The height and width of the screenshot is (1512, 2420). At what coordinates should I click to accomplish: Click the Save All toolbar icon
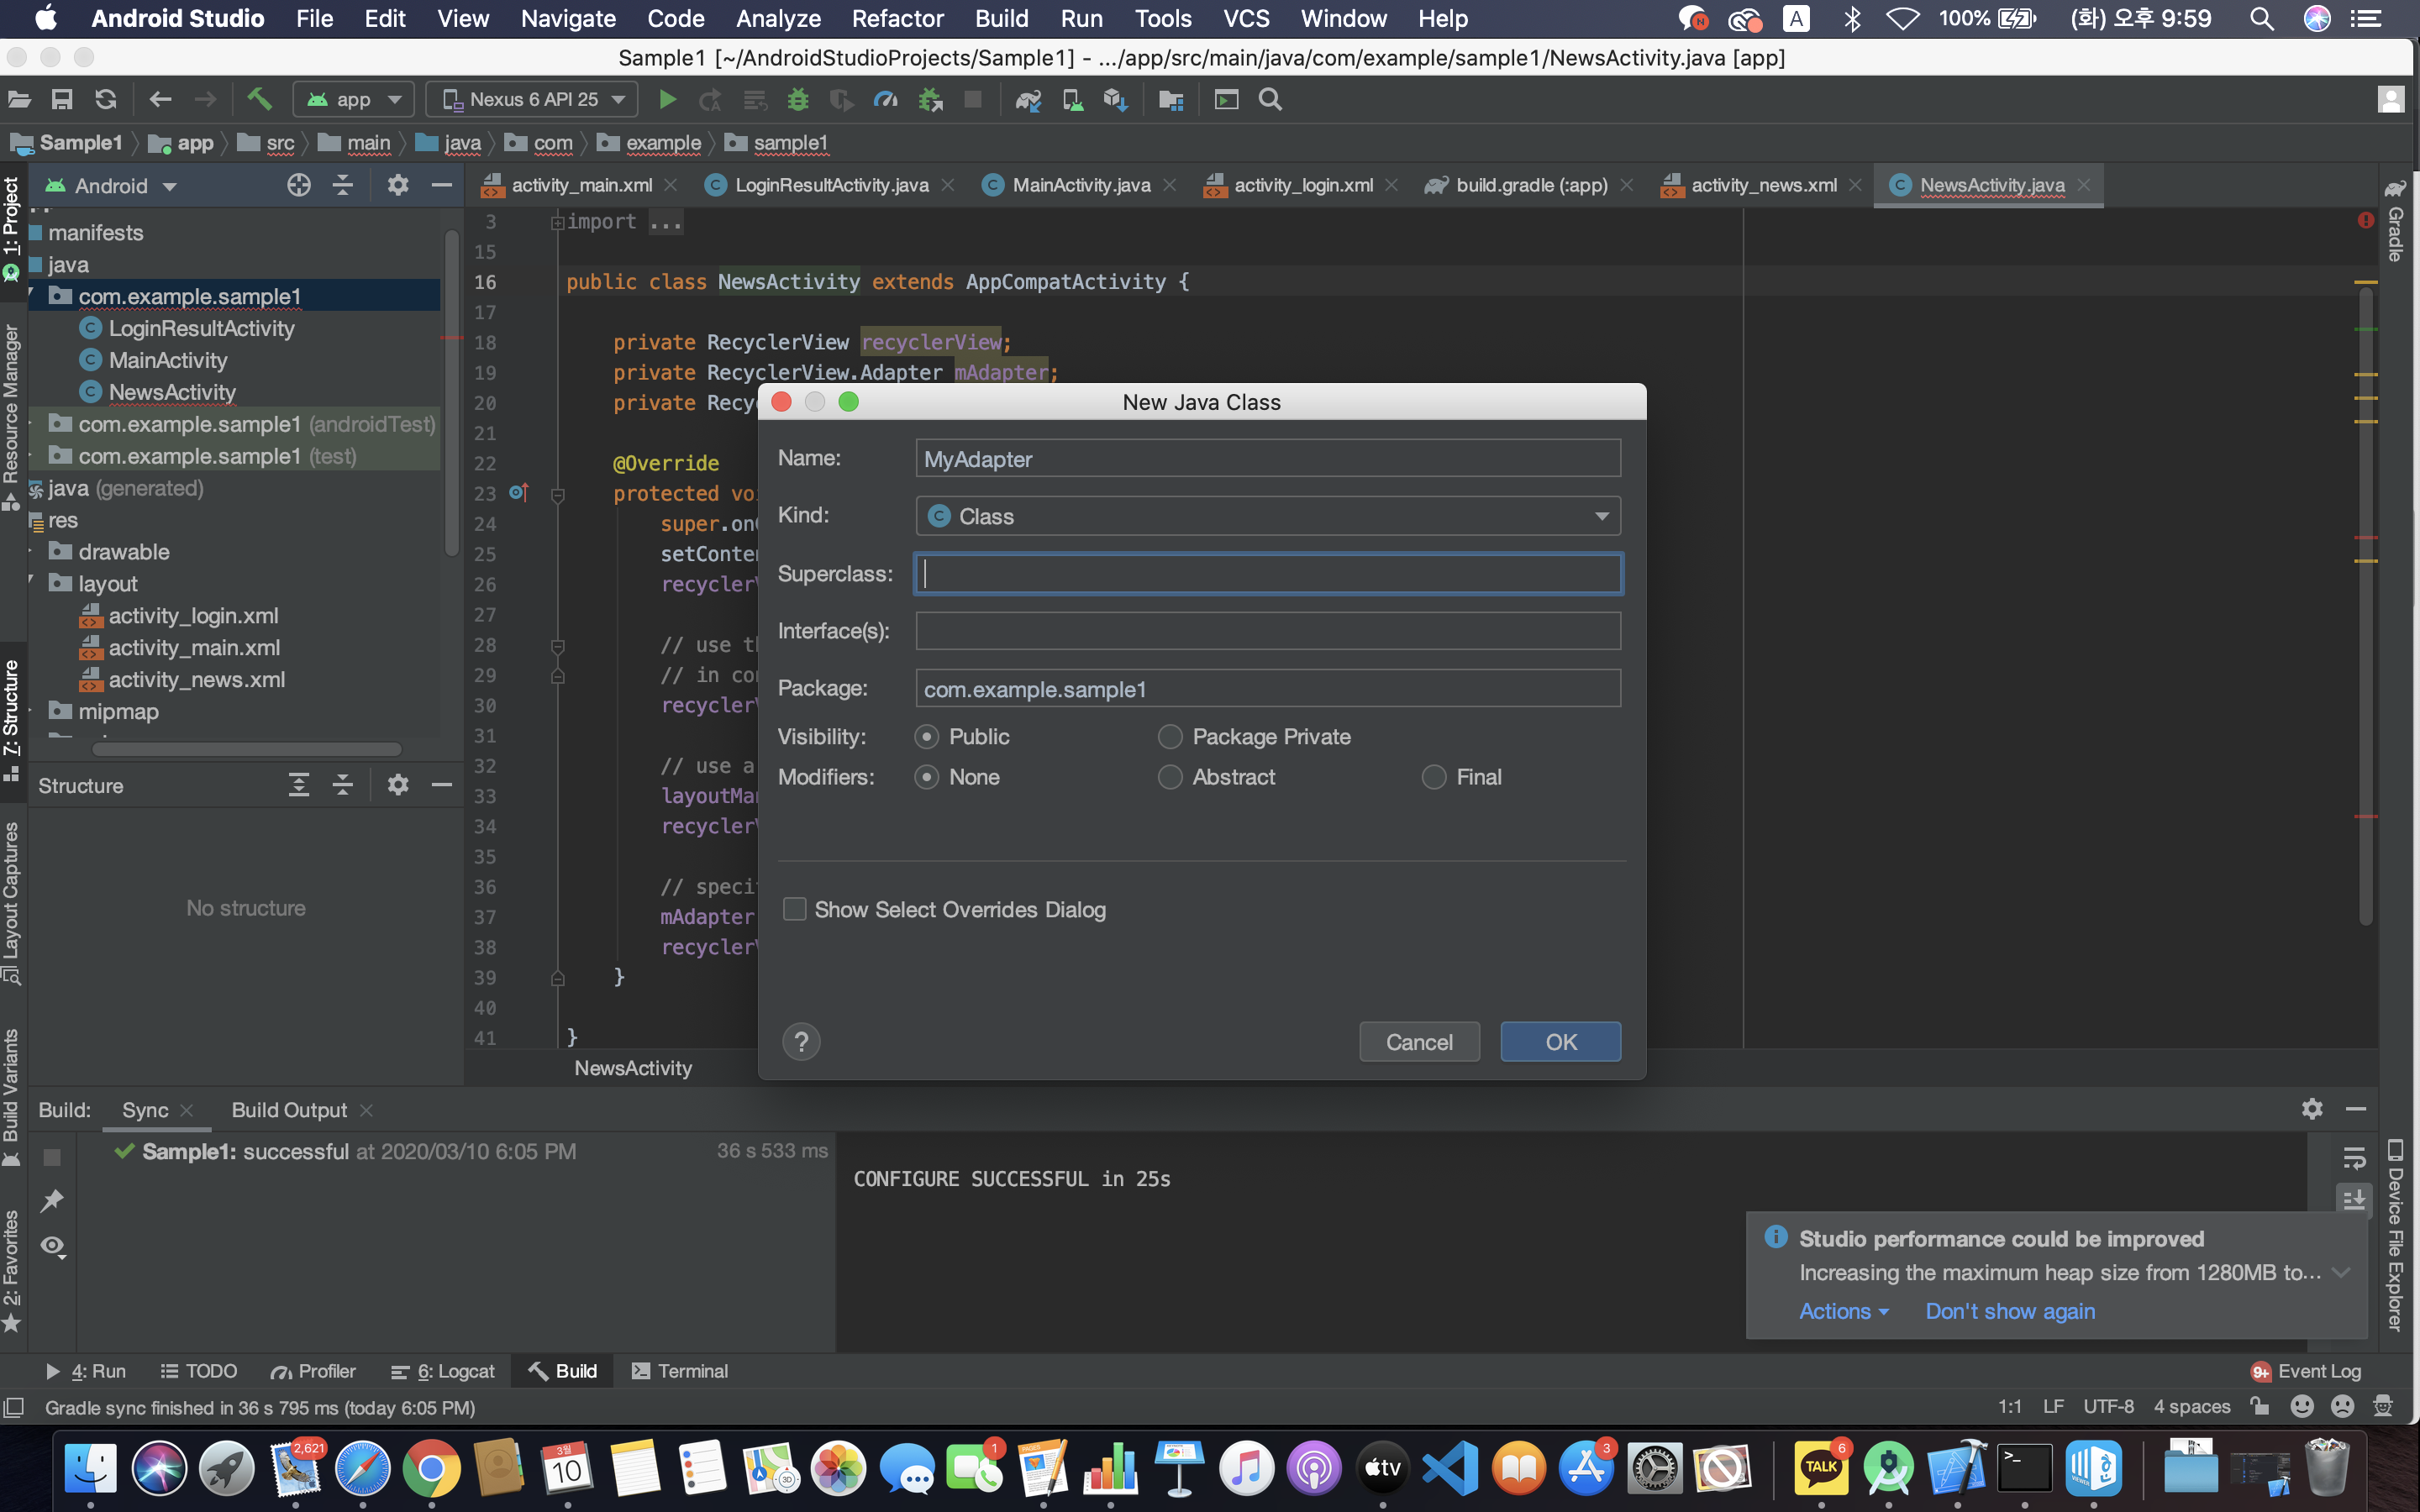(62, 99)
